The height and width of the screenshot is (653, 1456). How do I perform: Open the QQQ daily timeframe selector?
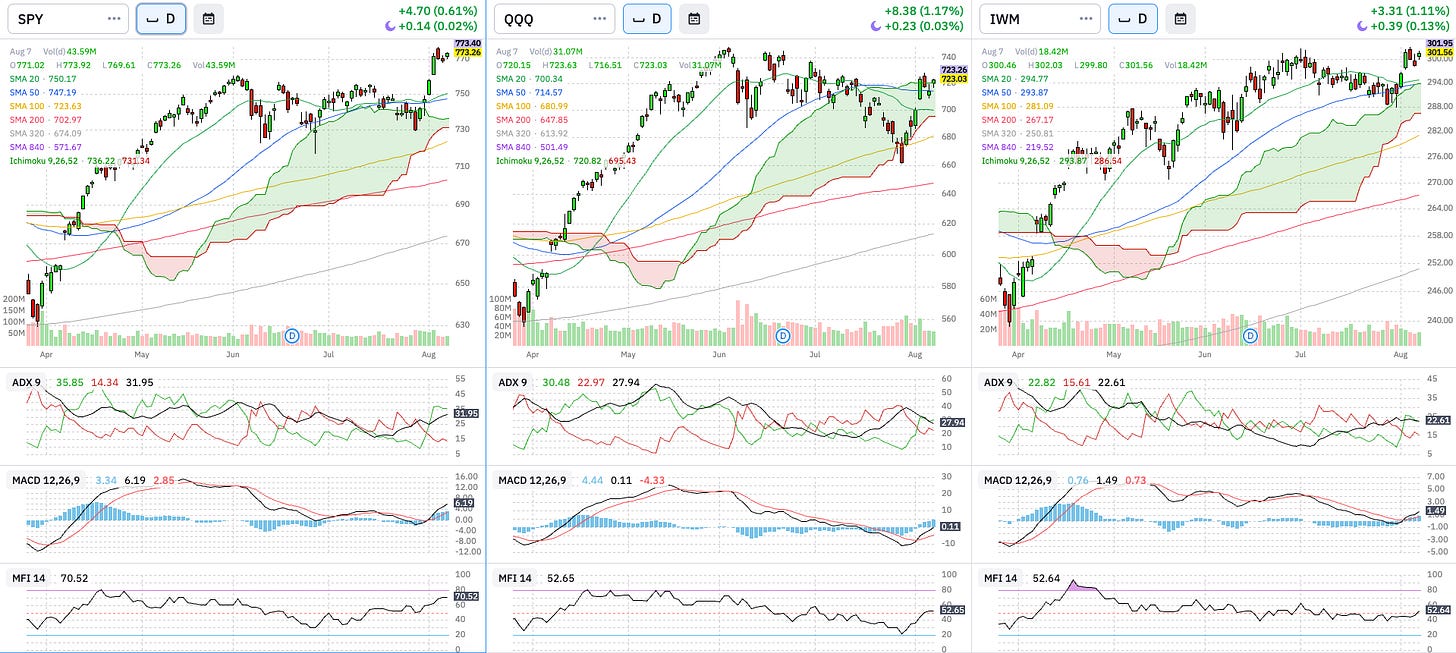coord(647,18)
